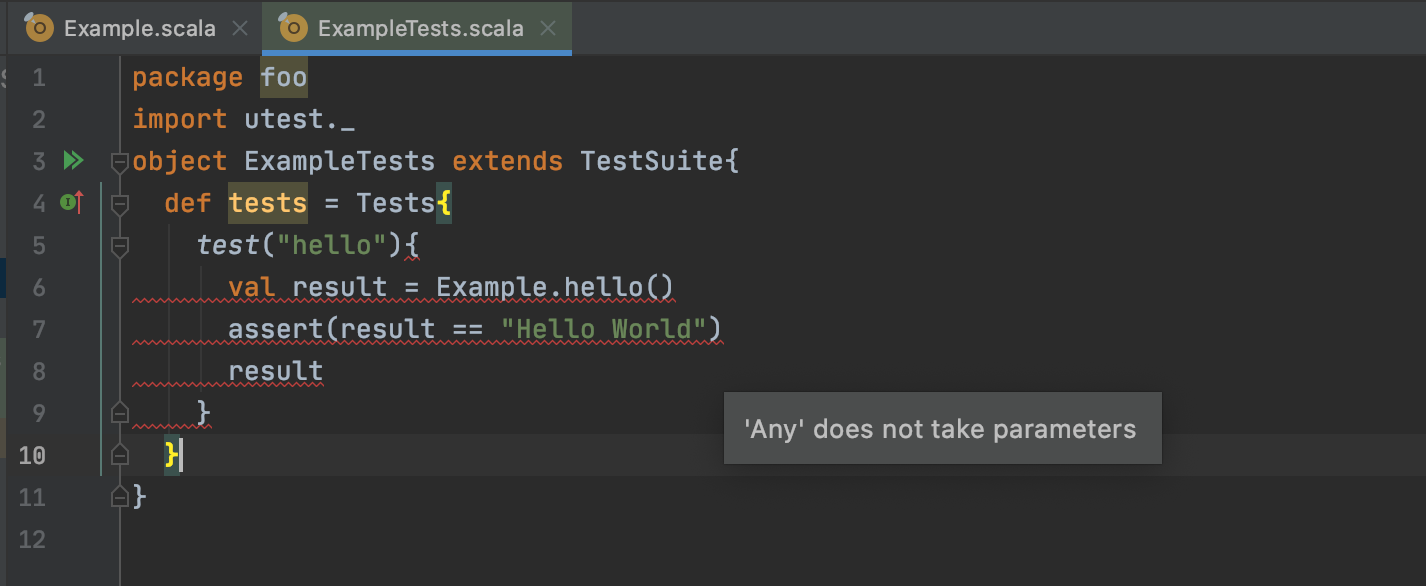Place cursor on the Example.hello() call
Image resolution: width=1426 pixels, height=586 pixels.
click(555, 287)
